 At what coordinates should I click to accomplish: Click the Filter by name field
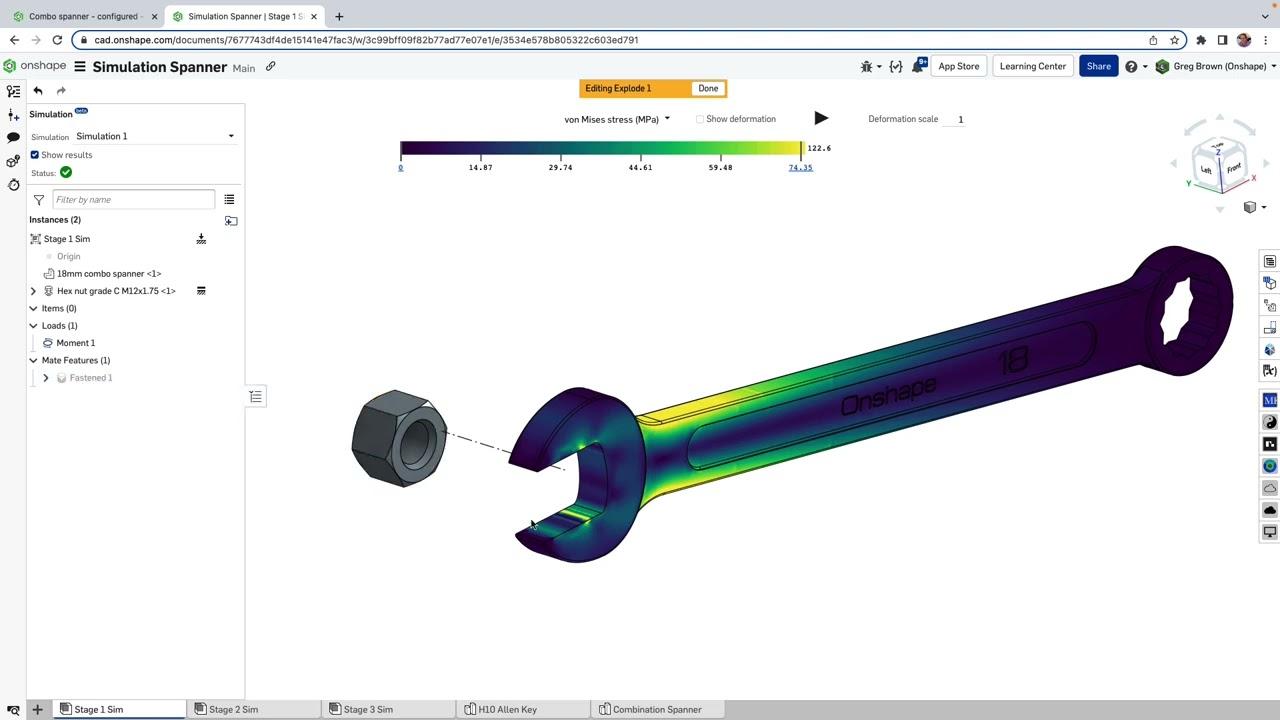tap(133, 199)
